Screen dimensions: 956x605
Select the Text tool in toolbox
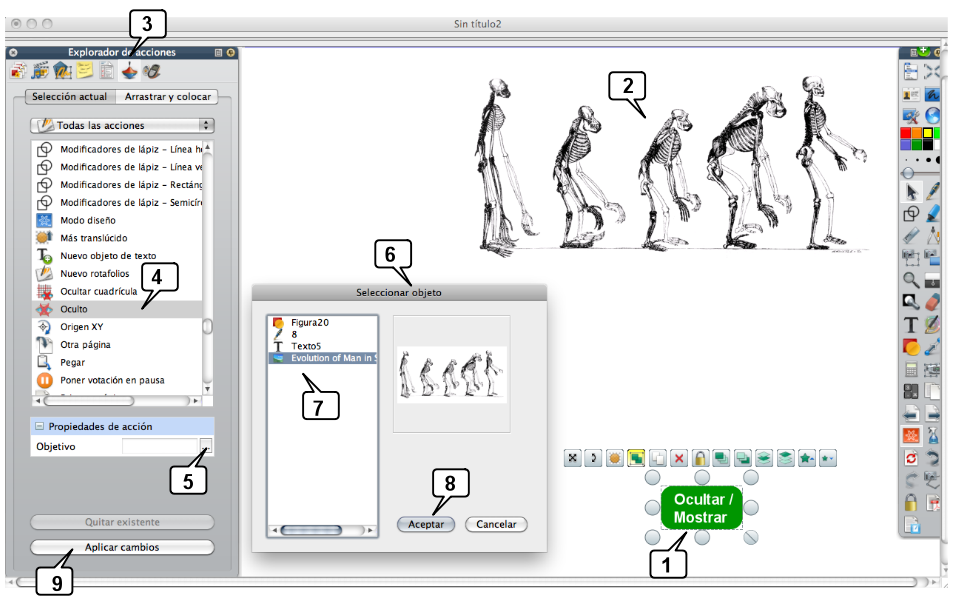(x=911, y=324)
